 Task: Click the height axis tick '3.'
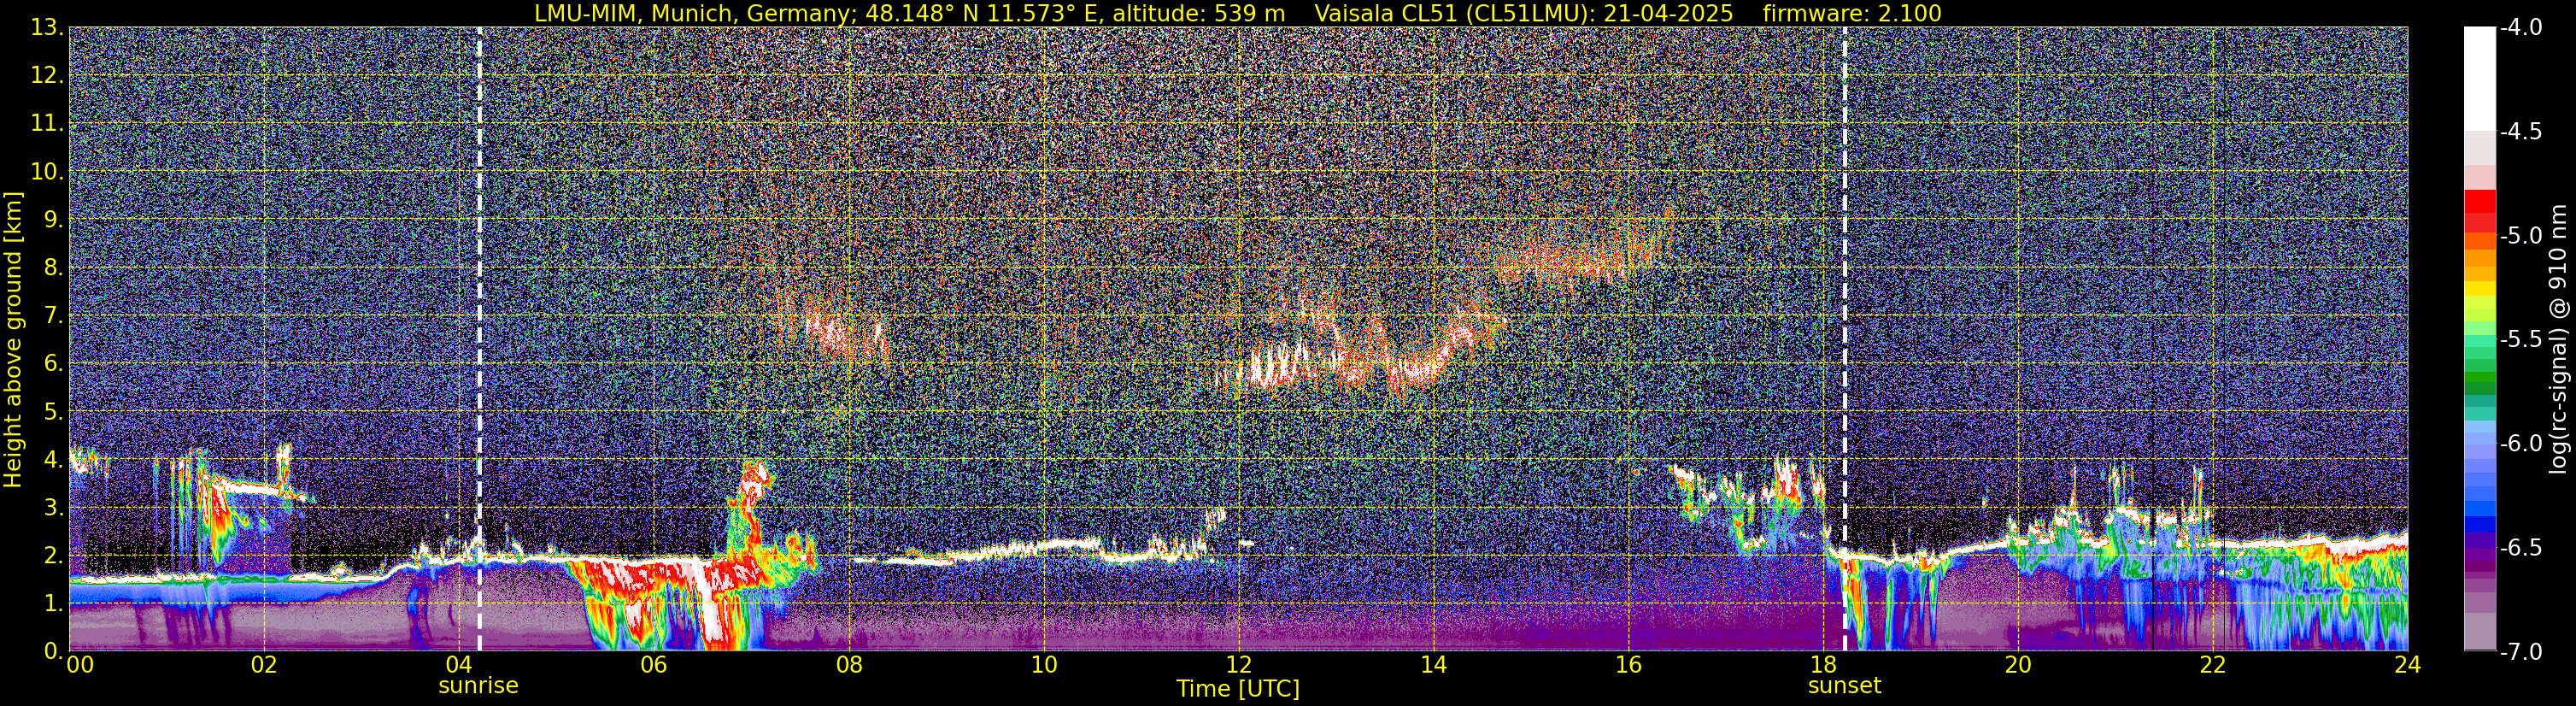click(x=54, y=508)
